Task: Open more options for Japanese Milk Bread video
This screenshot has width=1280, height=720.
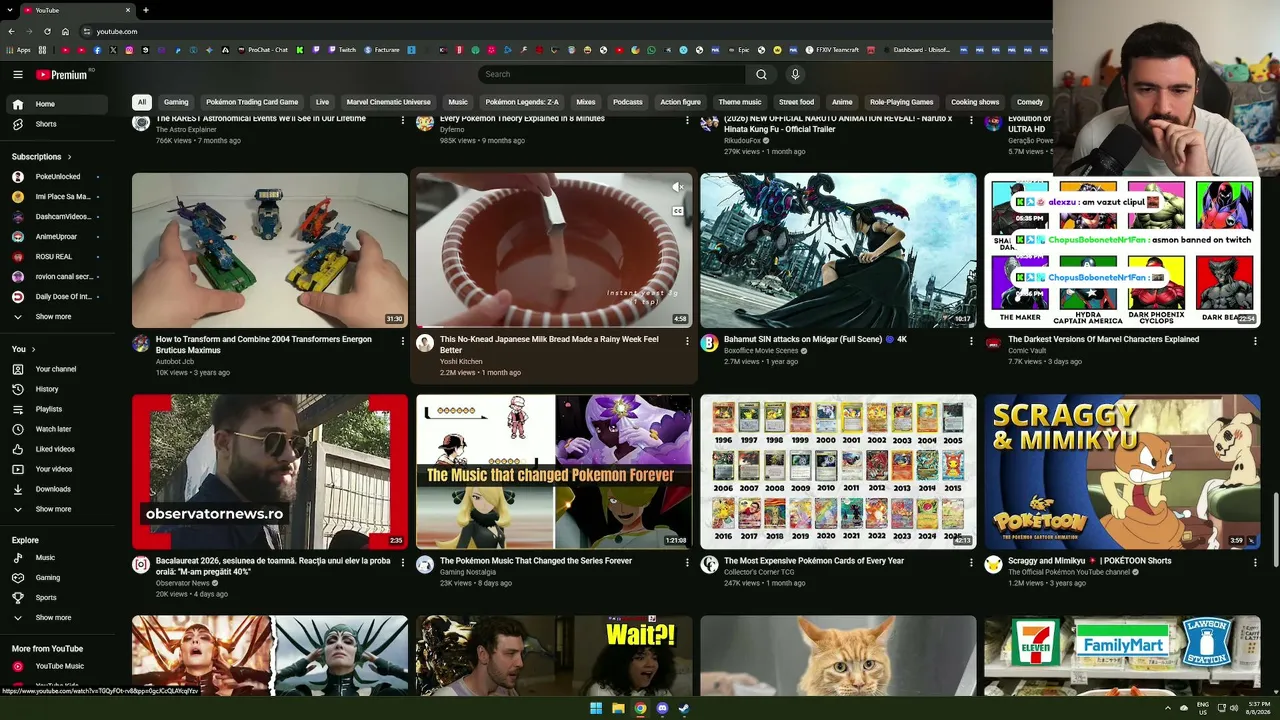Action: tap(687, 341)
